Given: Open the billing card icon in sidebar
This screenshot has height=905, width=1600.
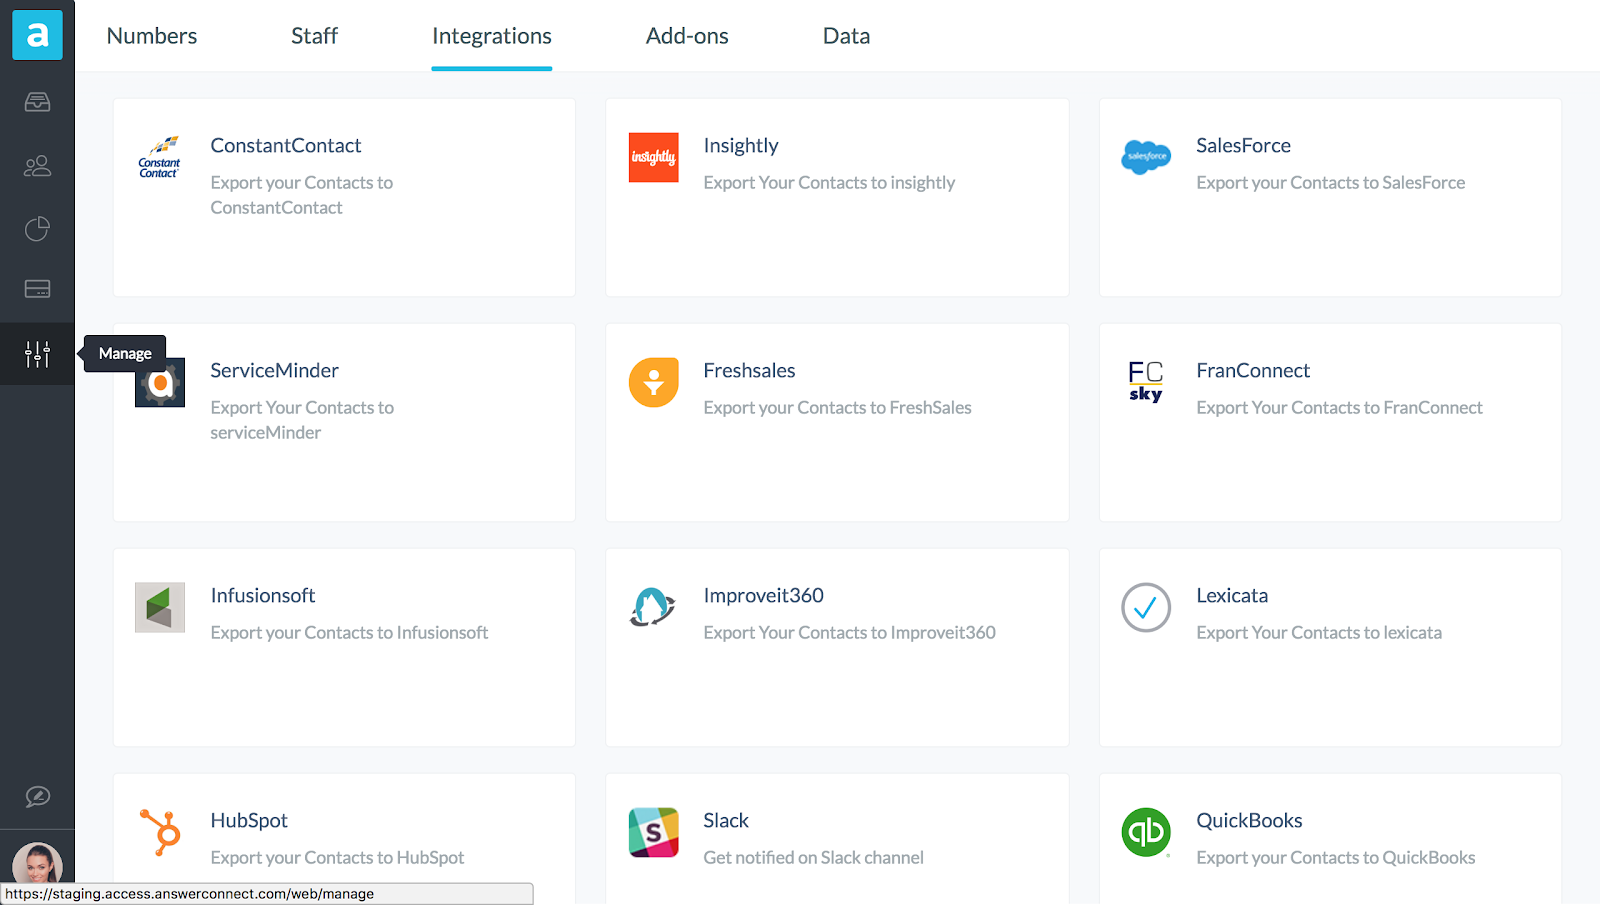Looking at the screenshot, I should point(37,289).
